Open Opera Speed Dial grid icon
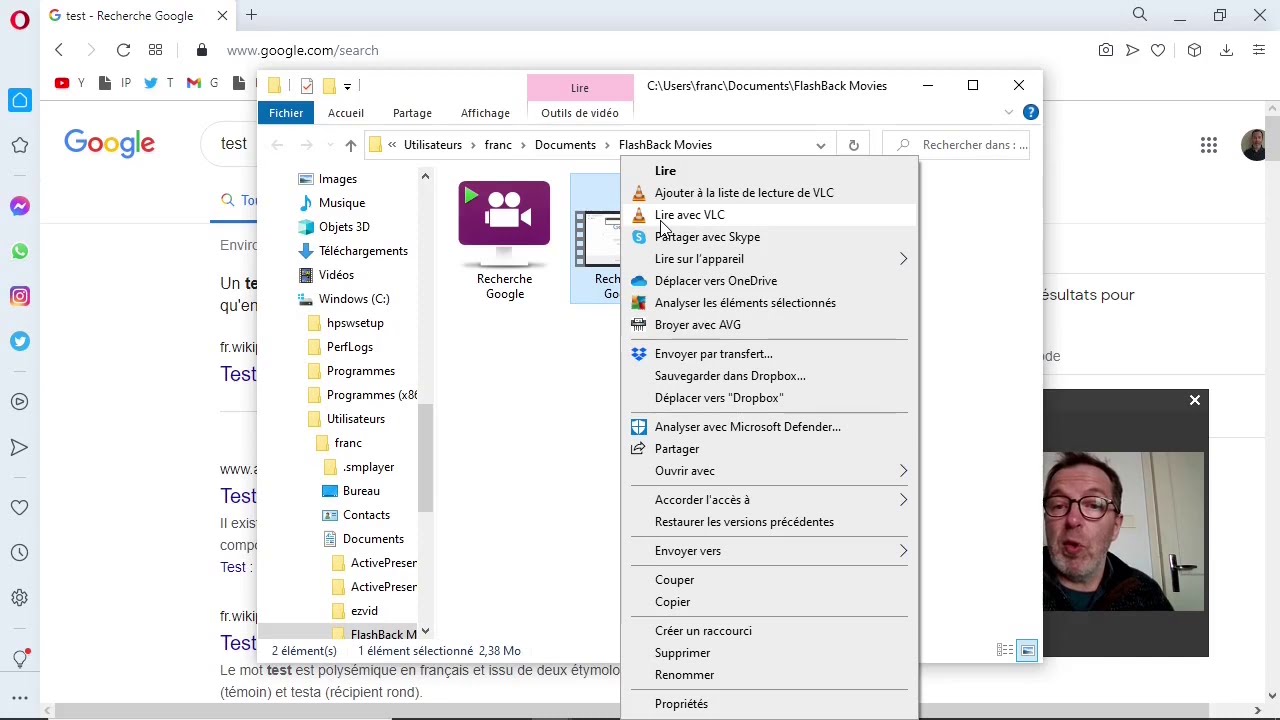Image resolution: width=1280 pixels, height=720 pixels. pos(155,50)
